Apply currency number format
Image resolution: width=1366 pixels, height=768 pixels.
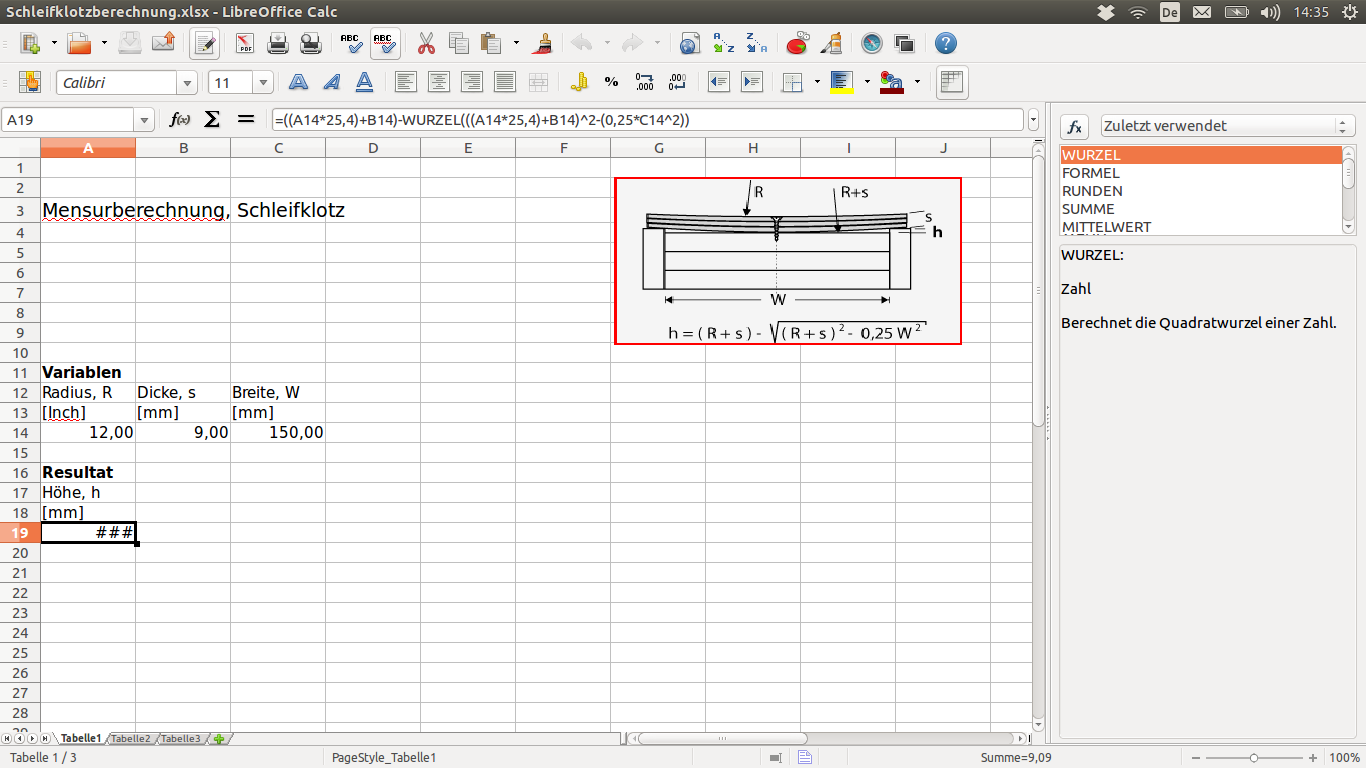point(579,83)
